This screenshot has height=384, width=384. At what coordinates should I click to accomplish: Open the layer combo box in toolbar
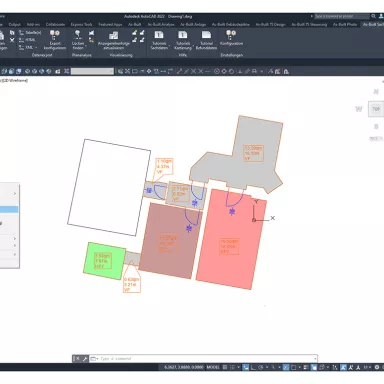click(92, 71)
